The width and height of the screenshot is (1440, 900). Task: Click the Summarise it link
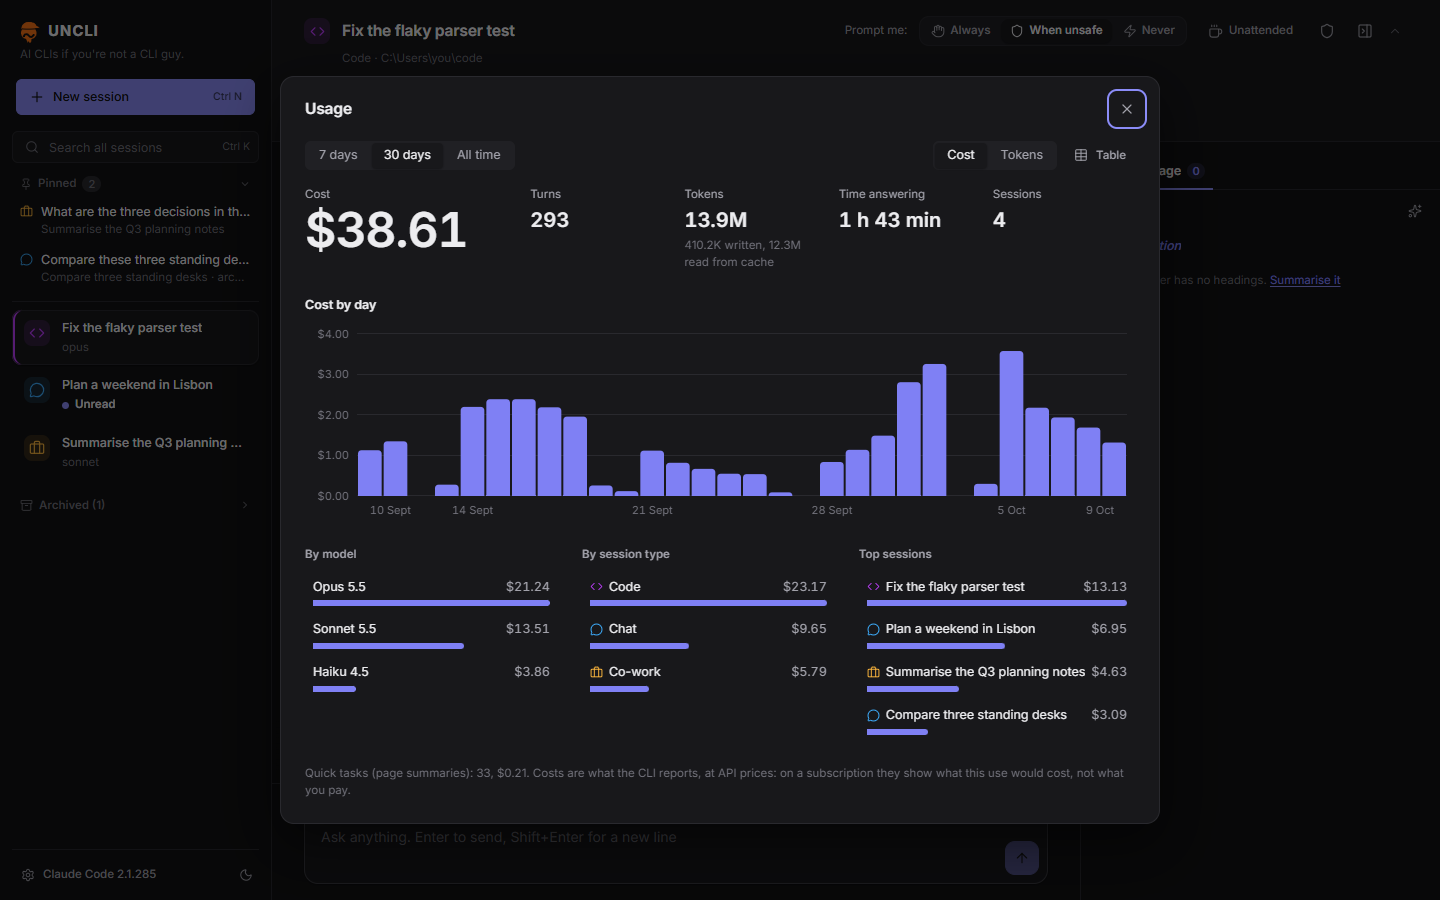point(1305,280)
